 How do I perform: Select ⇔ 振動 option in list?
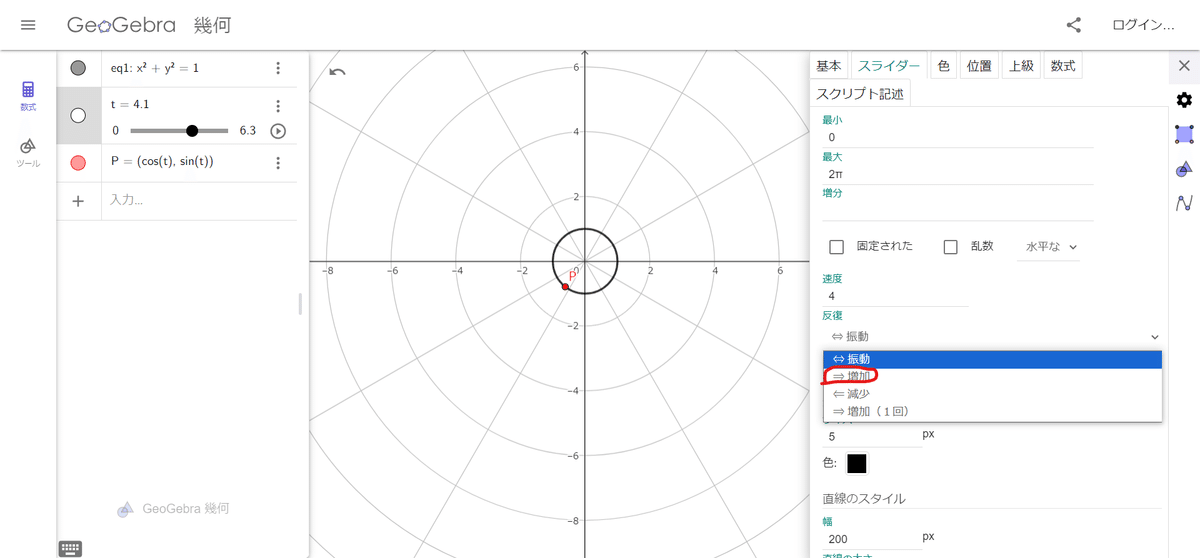992,359
